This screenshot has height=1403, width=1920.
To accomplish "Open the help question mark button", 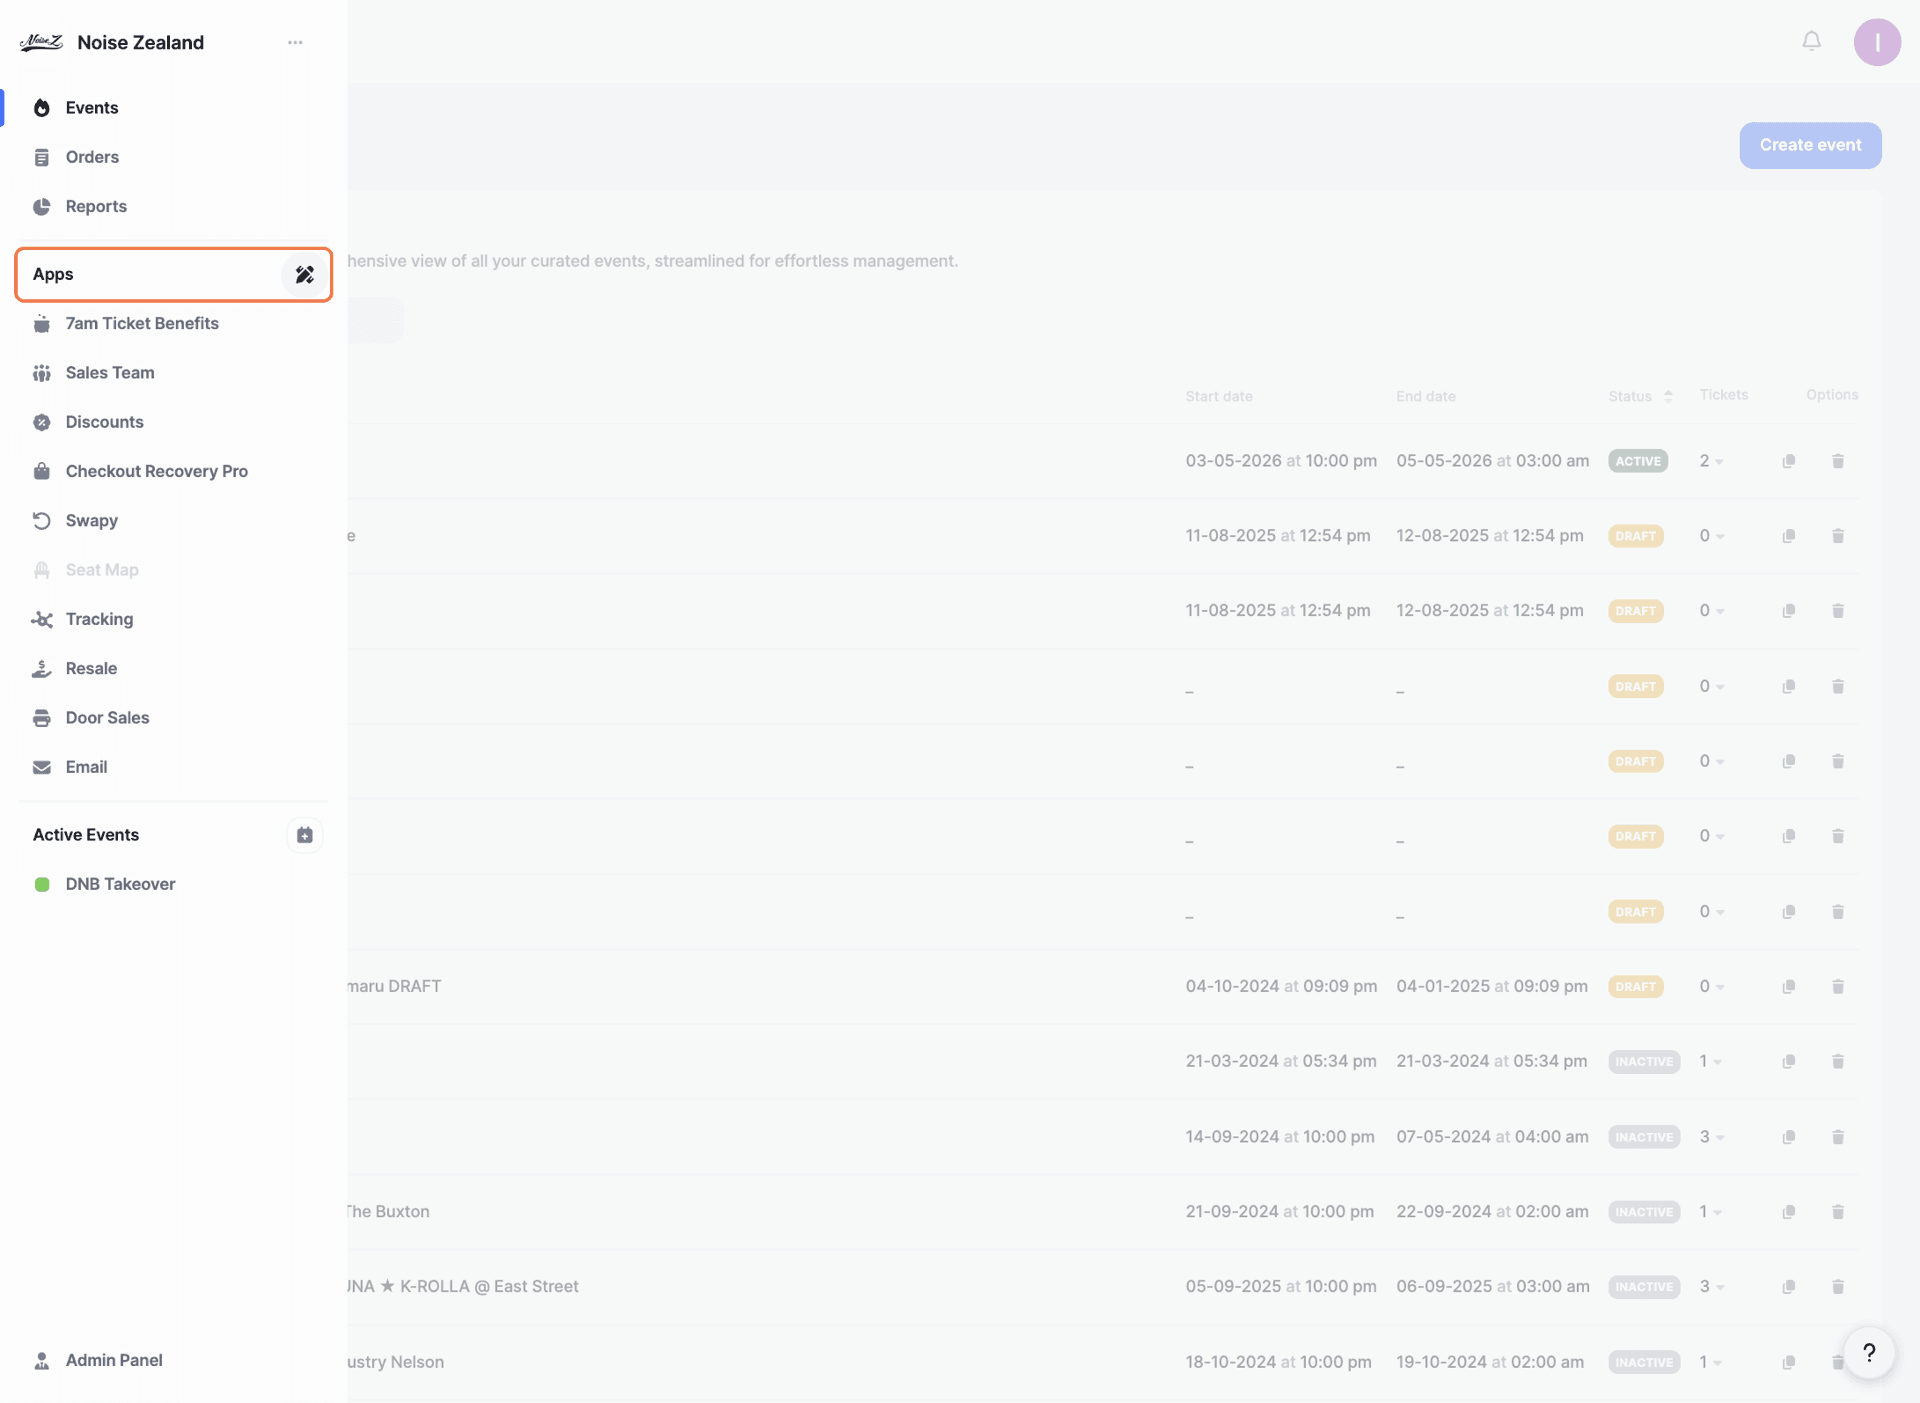I will click(x=1868, y=1353).
